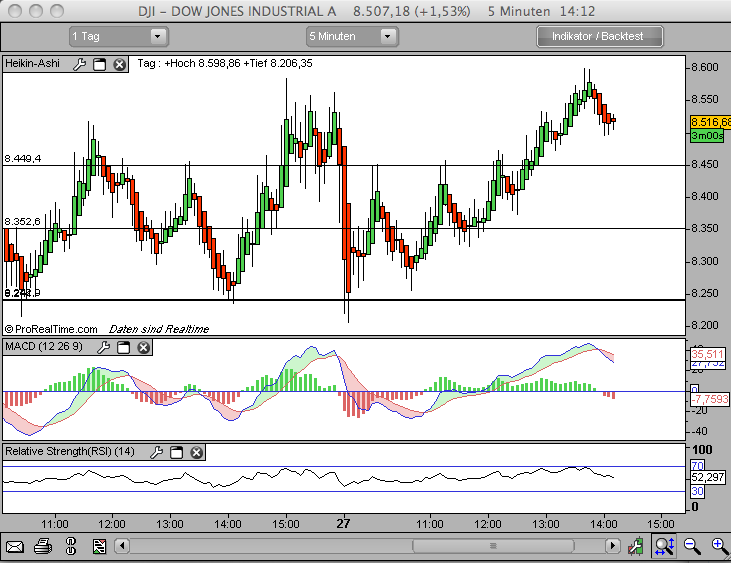Click the horizontal scrollbar thumb
The width and height of the screenshot is (731, 563).
point(493,545)
